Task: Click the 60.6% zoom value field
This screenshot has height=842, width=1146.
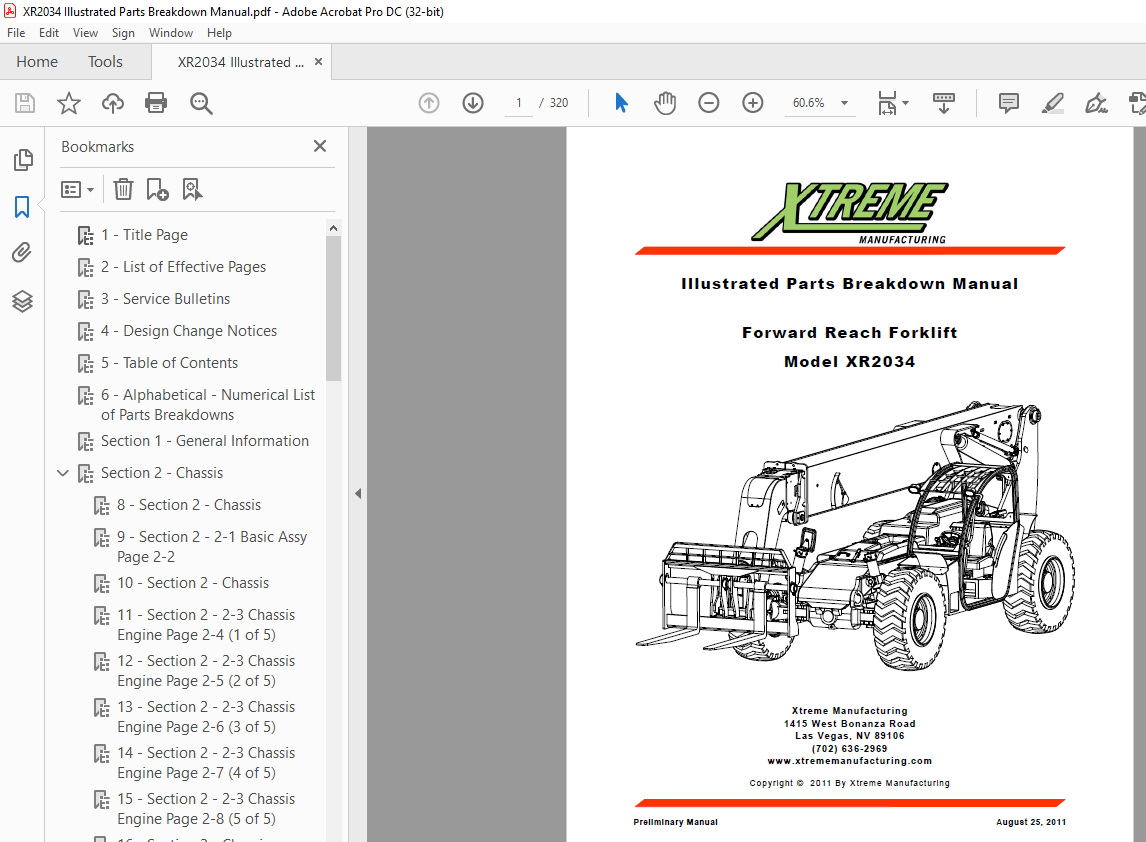Action: coord(808,103)
